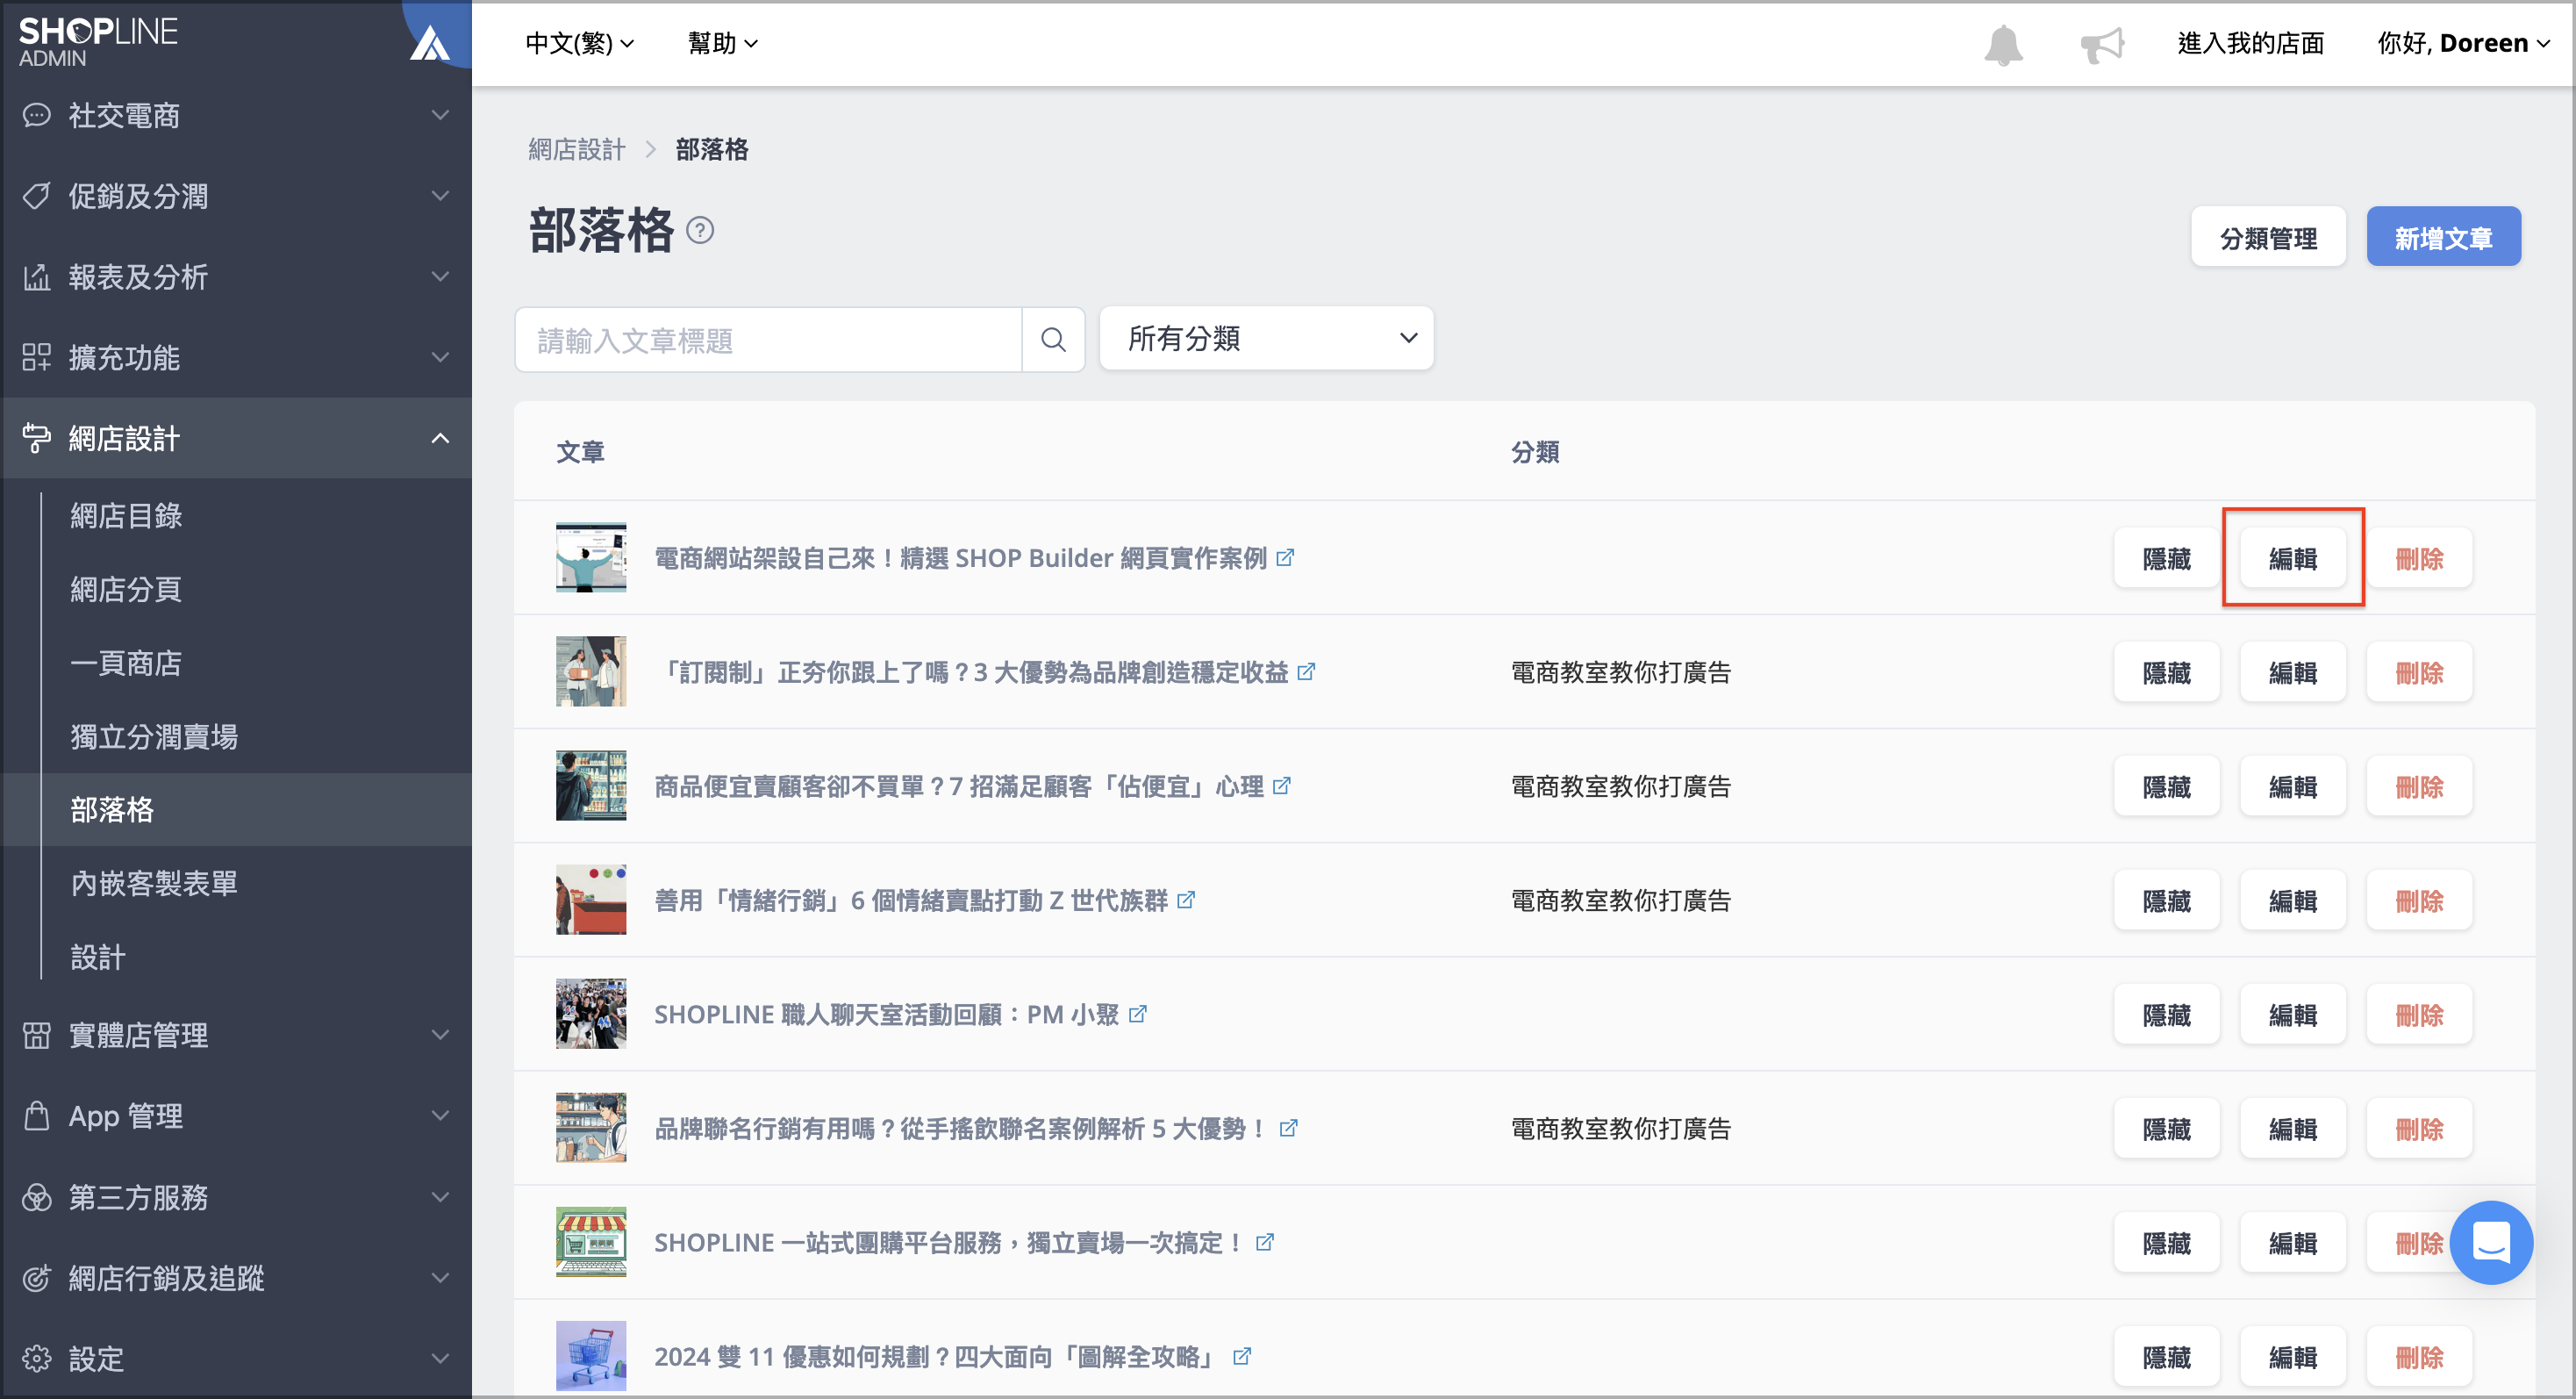
Task: Click the SHOPLINE ADMIN logo
Action: tap(98, 42)
